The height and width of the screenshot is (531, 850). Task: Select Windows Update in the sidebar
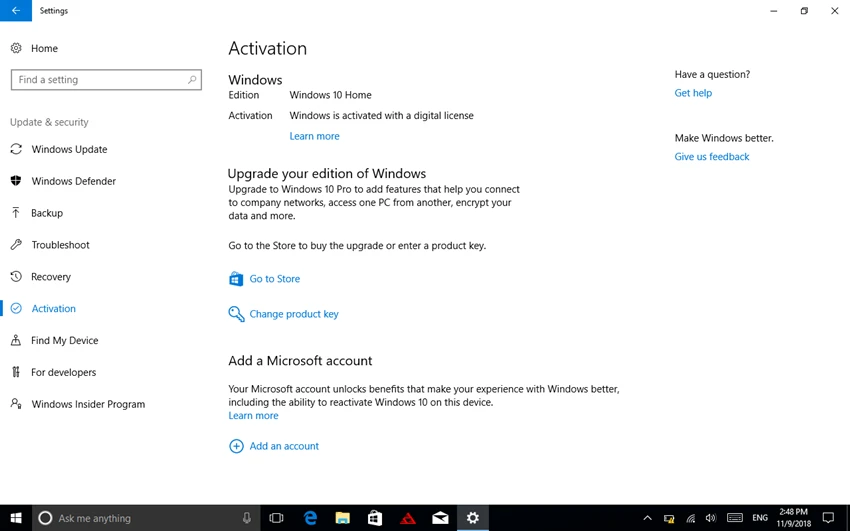(x=69, y=149)
